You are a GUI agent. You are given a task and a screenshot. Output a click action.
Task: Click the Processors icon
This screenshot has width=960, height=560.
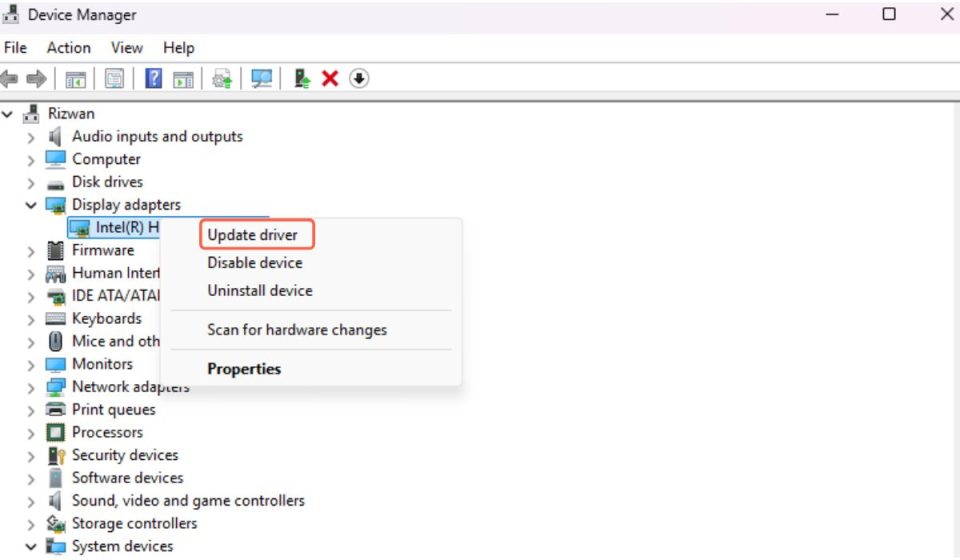tap(55, 433)
